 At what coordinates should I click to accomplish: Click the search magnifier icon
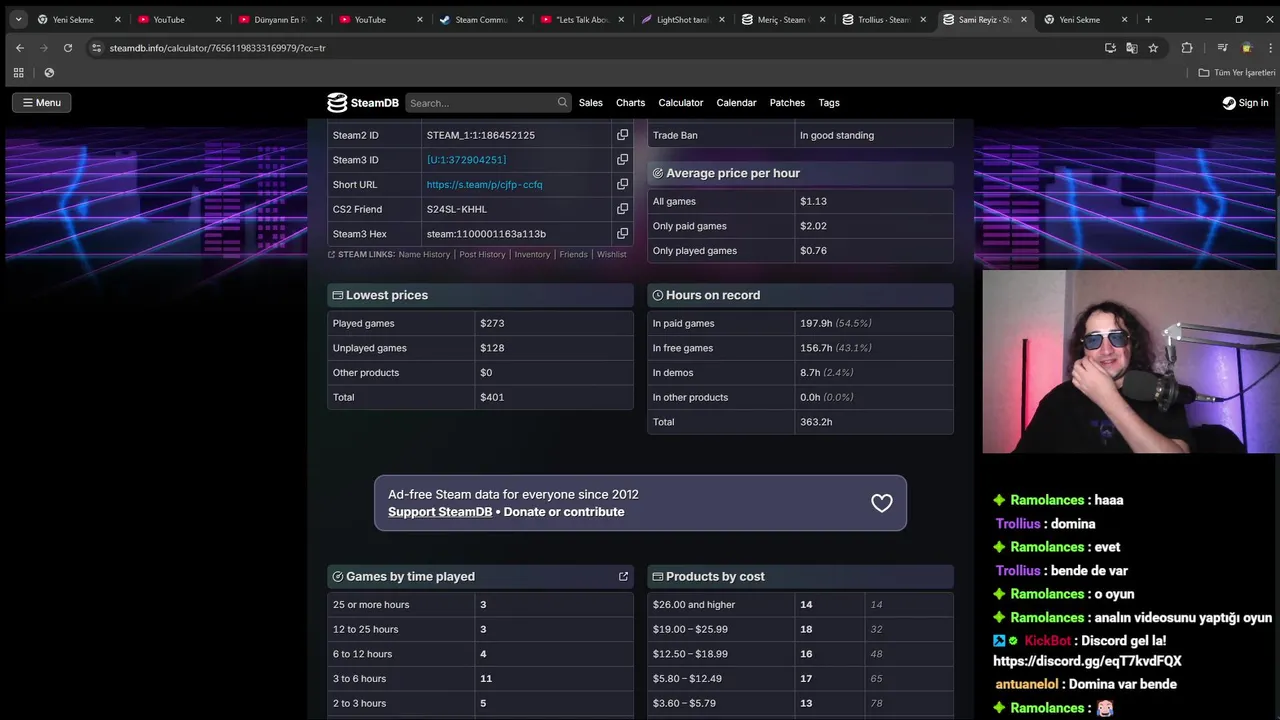click(563, 102)
